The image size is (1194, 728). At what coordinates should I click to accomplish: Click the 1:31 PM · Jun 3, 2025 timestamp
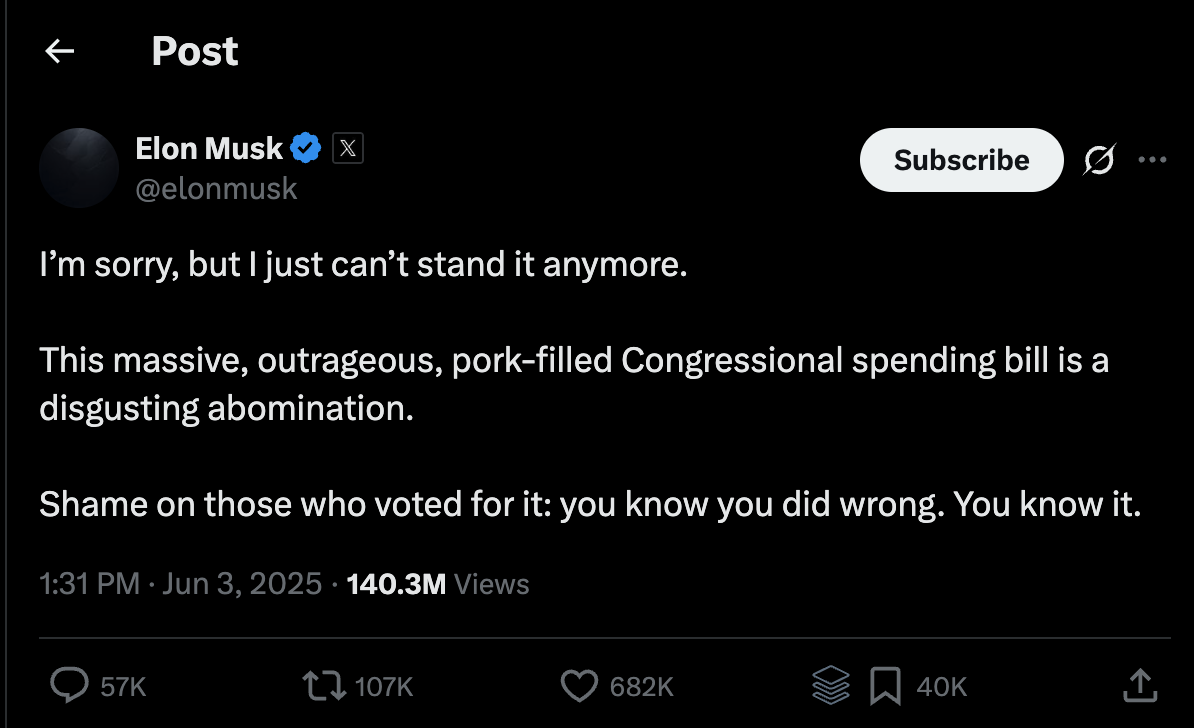click(180, 584)
